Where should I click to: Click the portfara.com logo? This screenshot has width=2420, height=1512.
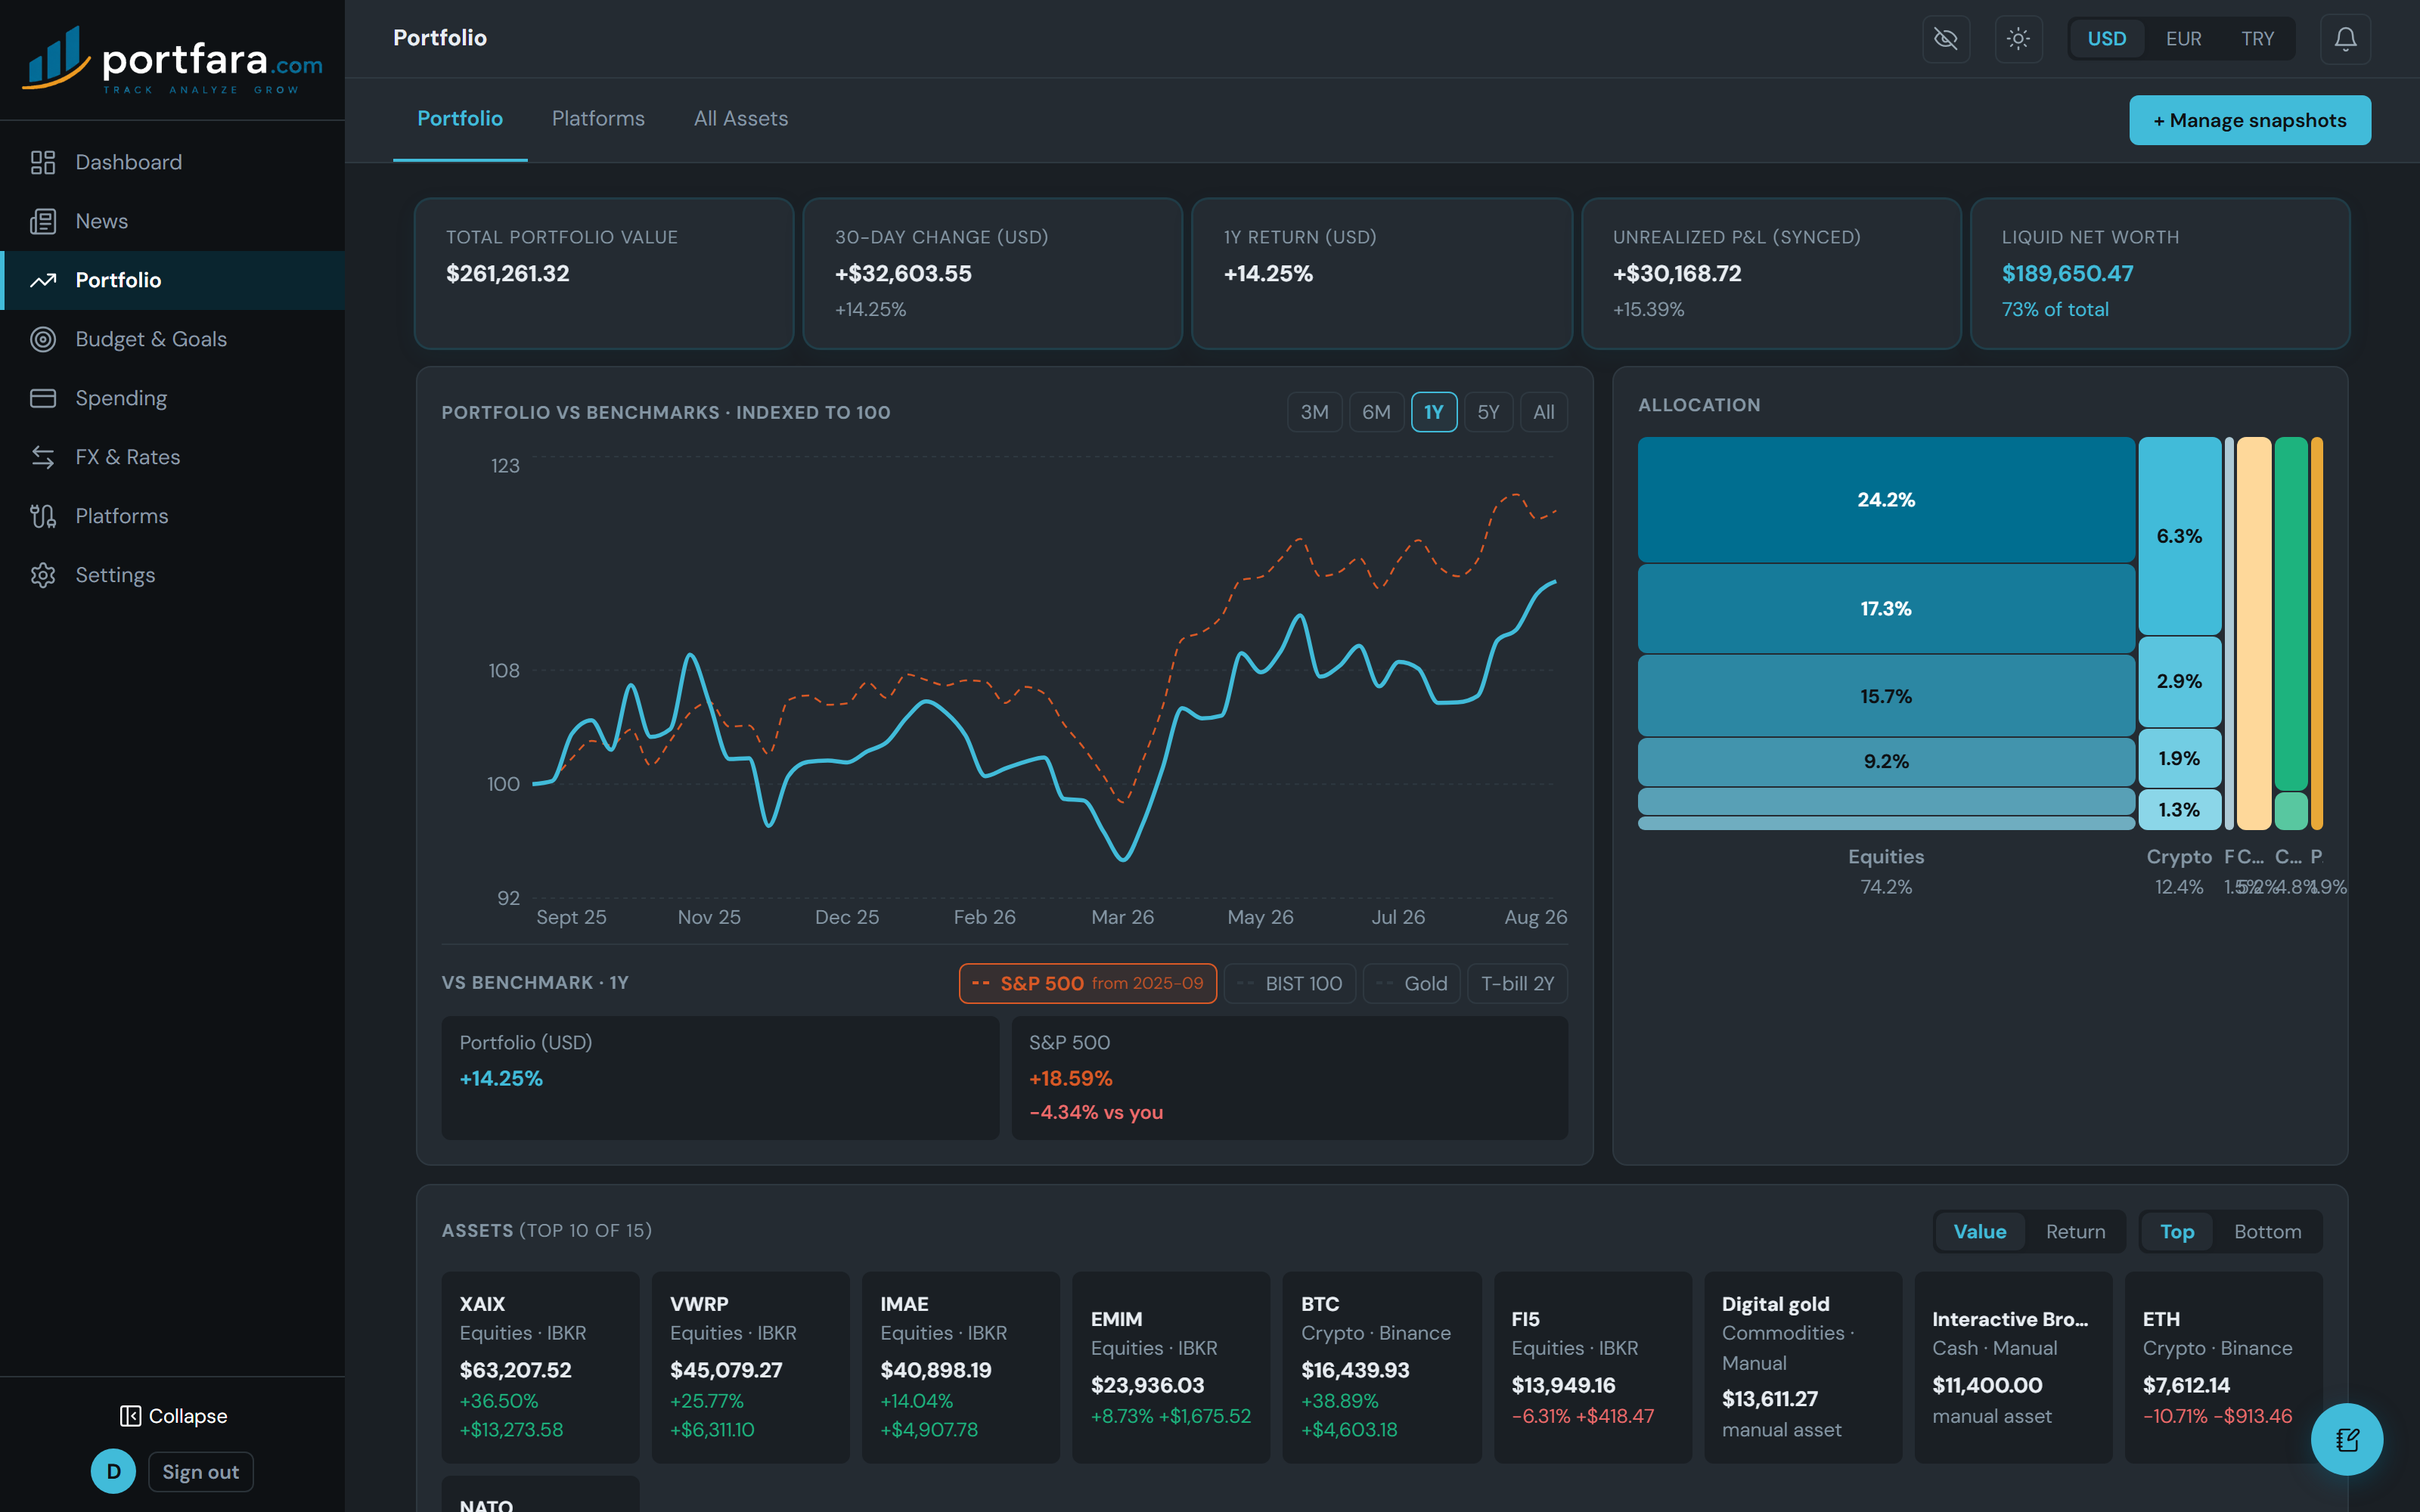coord(172,60)
